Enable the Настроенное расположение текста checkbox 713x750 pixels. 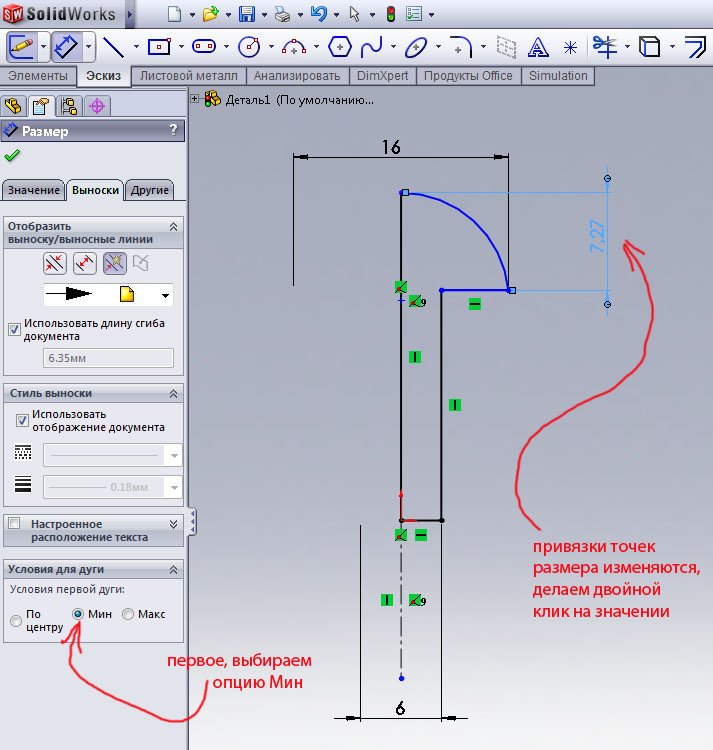click(14, 523)
